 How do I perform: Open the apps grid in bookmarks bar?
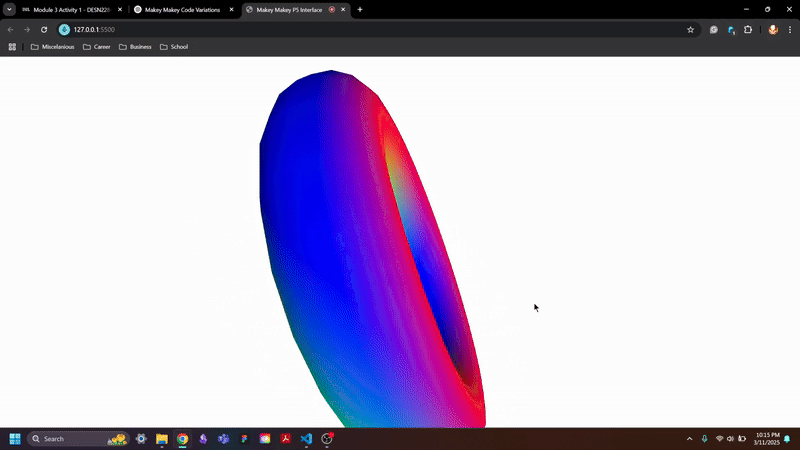pyautogui.click(x=12, y=47)
